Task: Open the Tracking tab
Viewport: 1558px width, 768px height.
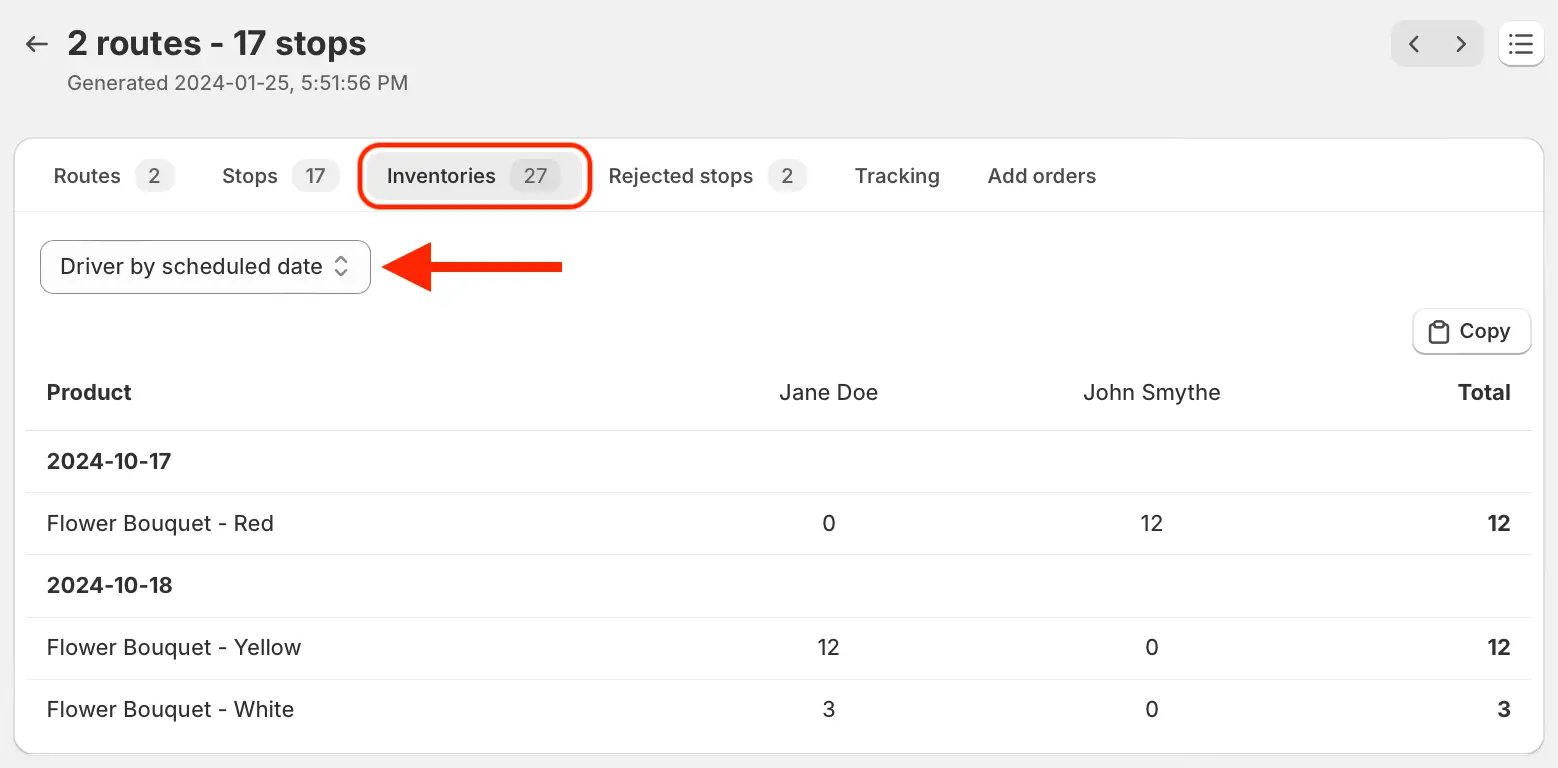Action: pyautogui.click(x=897, y=176)
